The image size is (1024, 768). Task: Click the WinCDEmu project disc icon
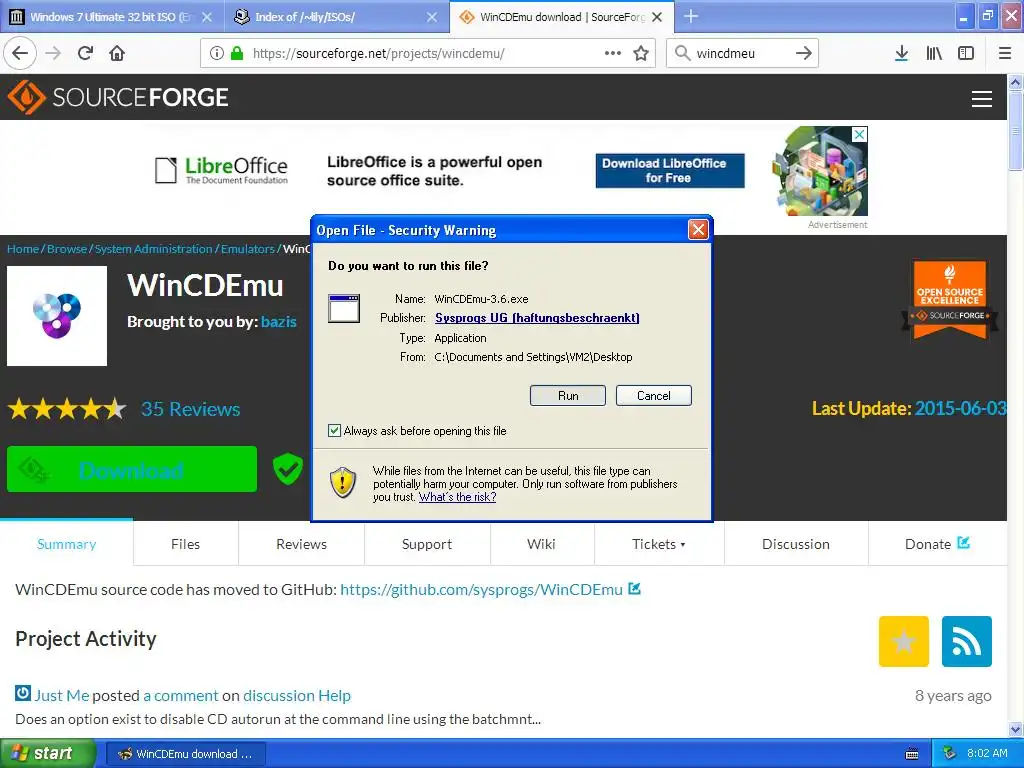[x=57, y=315]
